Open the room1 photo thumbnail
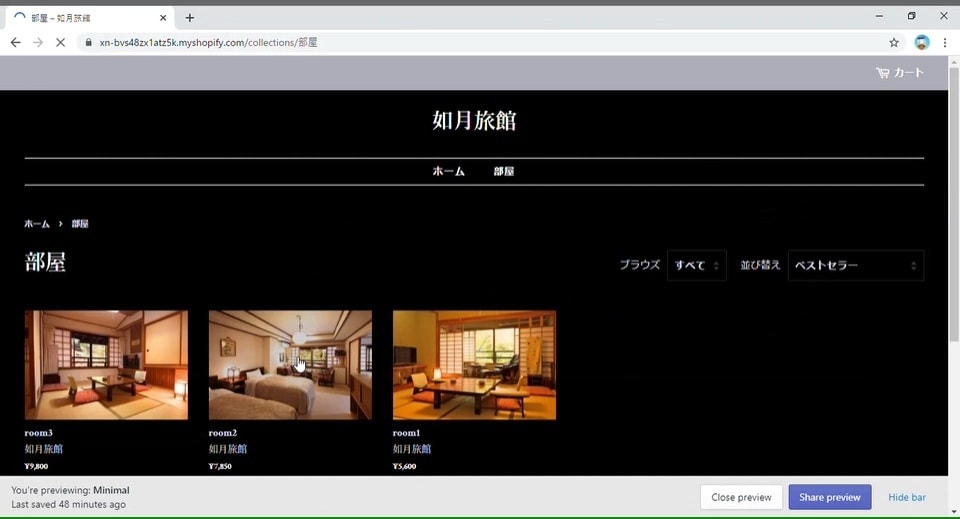Viewport: 960px width, 519px height. pos(474,365)
